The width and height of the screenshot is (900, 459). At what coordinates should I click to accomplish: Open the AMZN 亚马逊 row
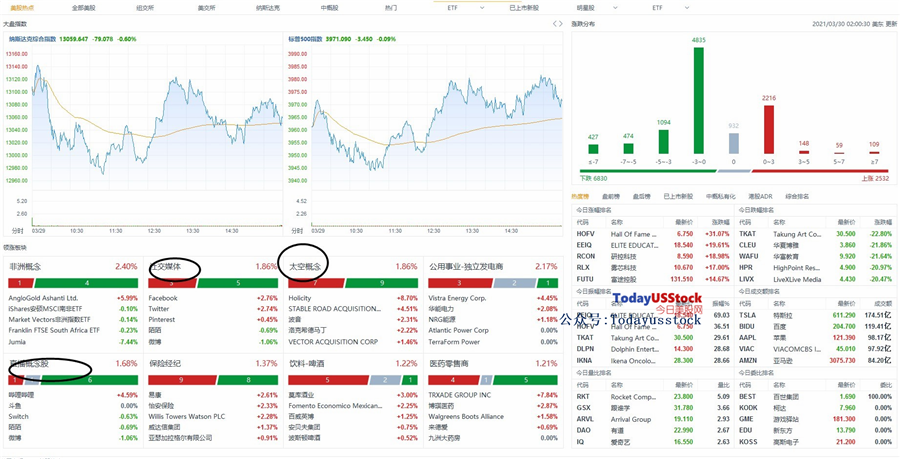pyautogui.click(x=816, y=360)
